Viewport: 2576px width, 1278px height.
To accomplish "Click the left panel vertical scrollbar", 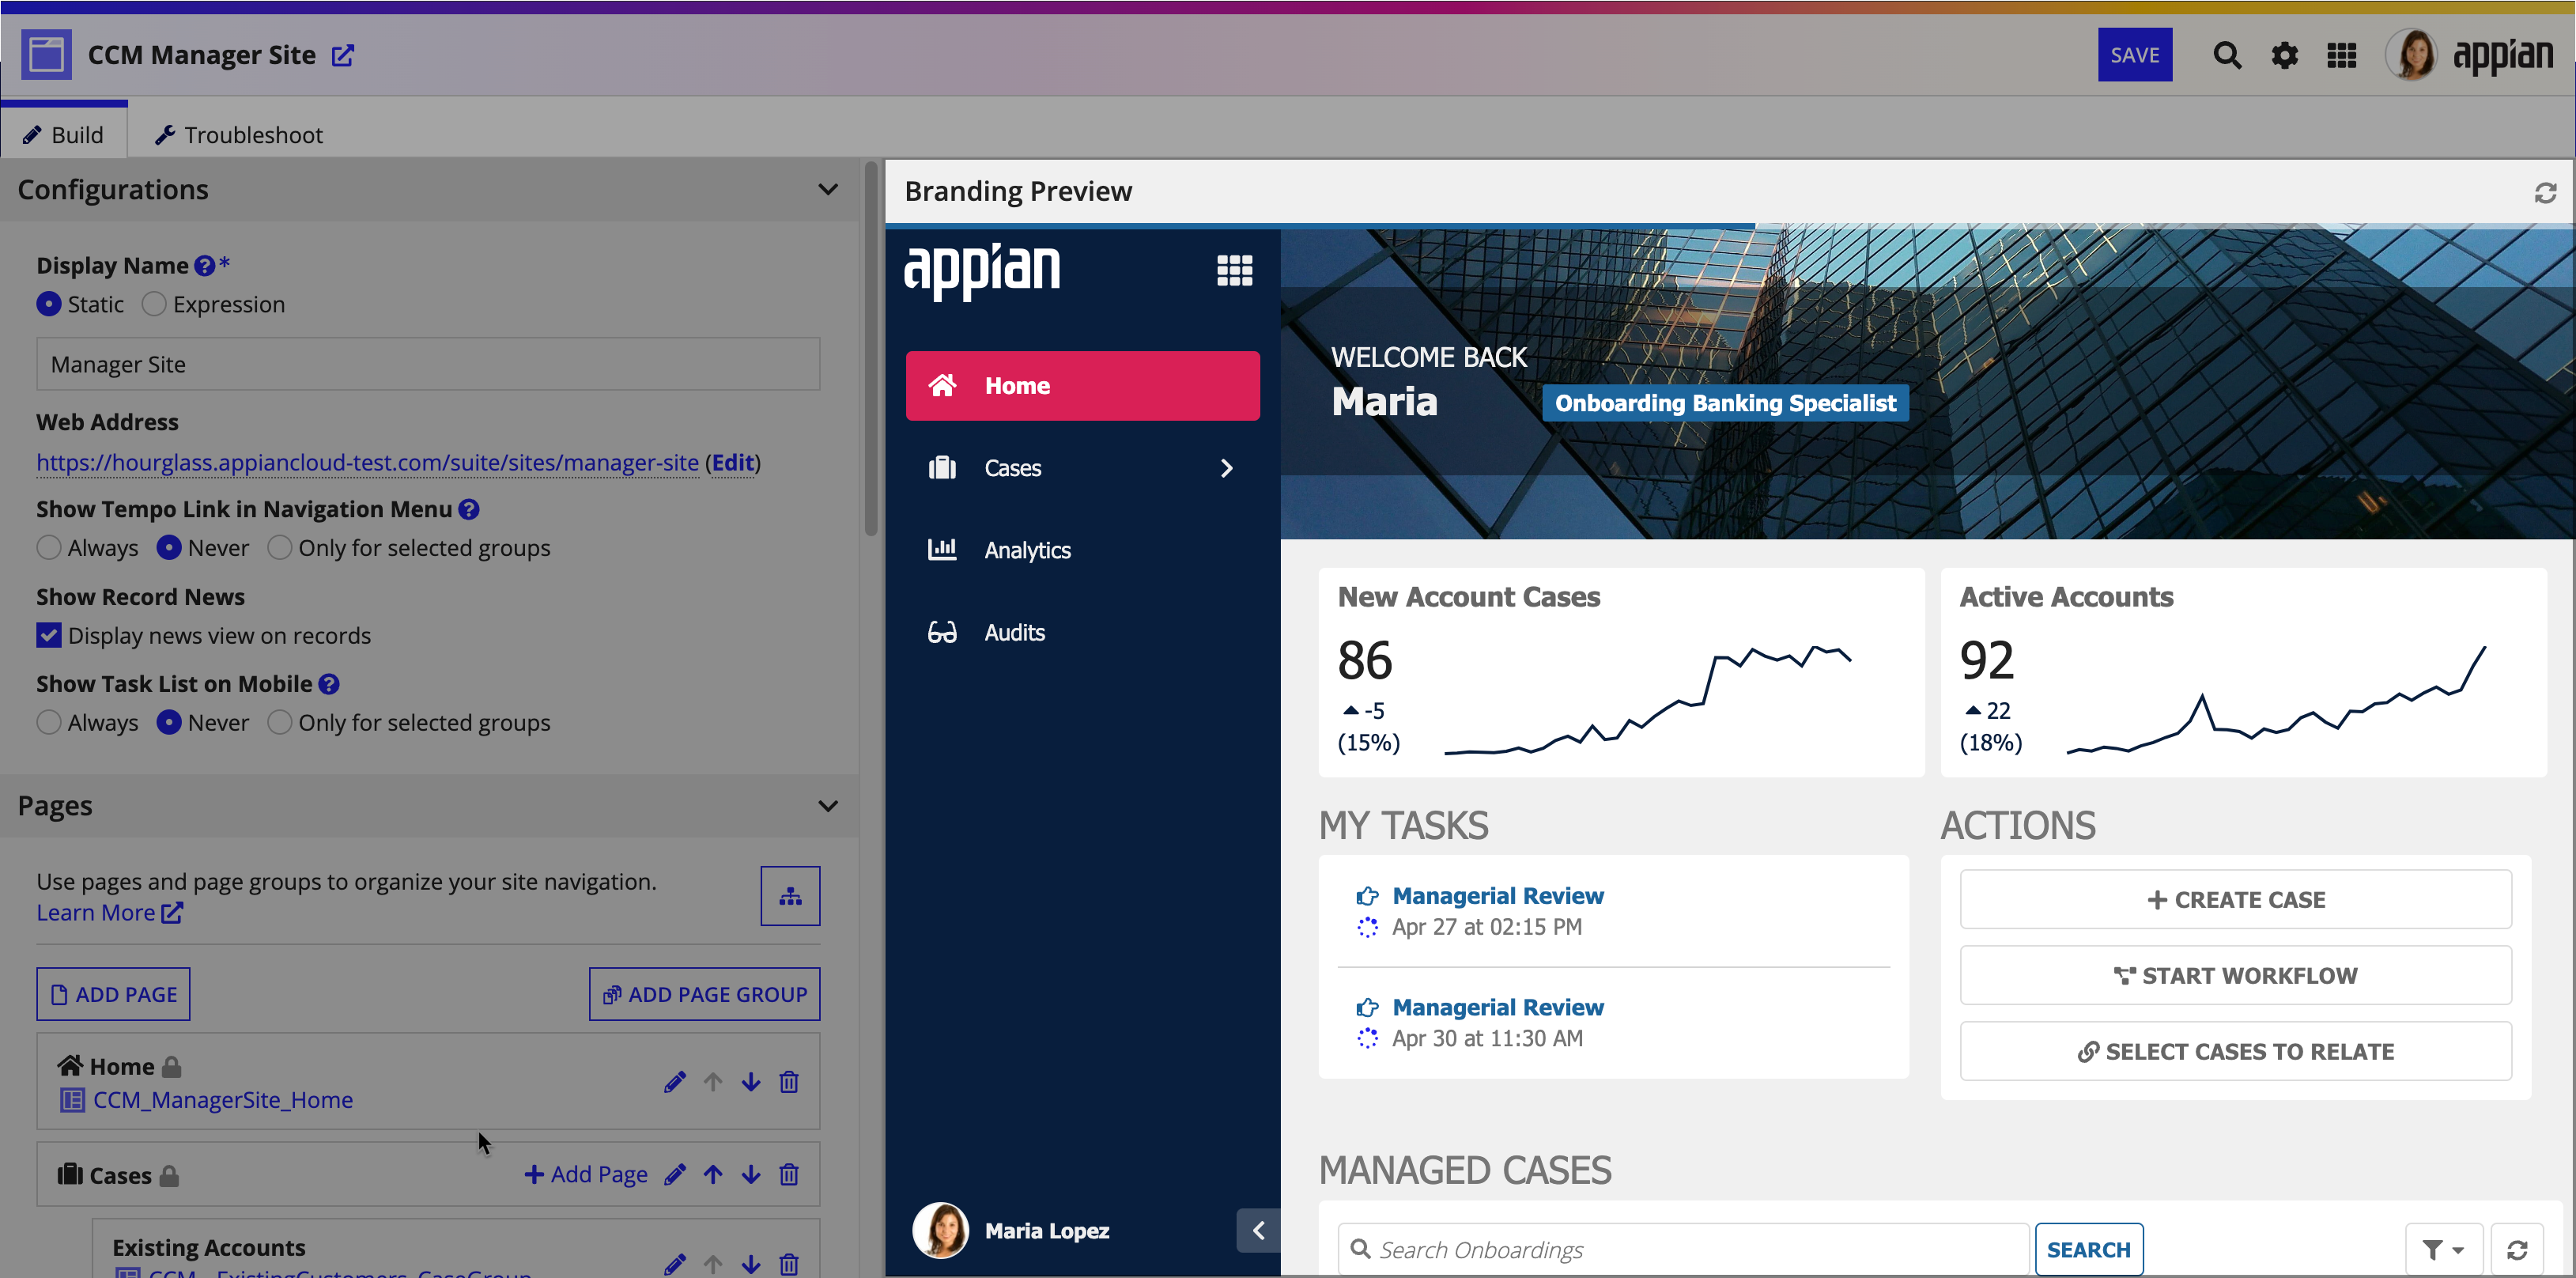I will [x=870, y=350].
